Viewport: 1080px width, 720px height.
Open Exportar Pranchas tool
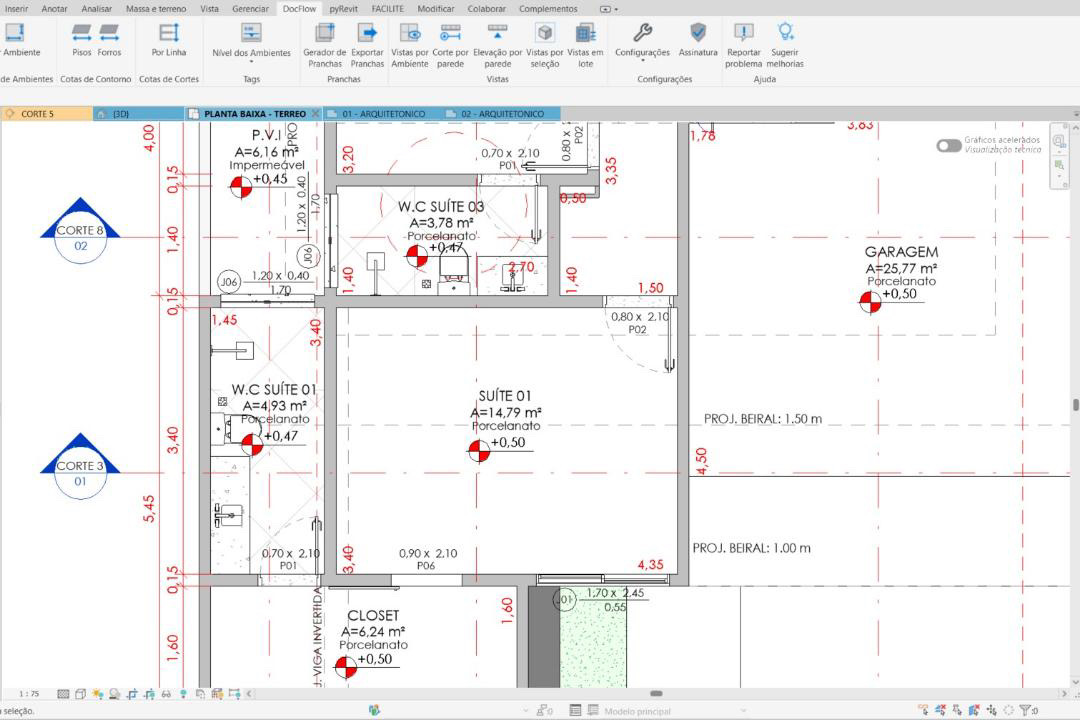(367, 45)
